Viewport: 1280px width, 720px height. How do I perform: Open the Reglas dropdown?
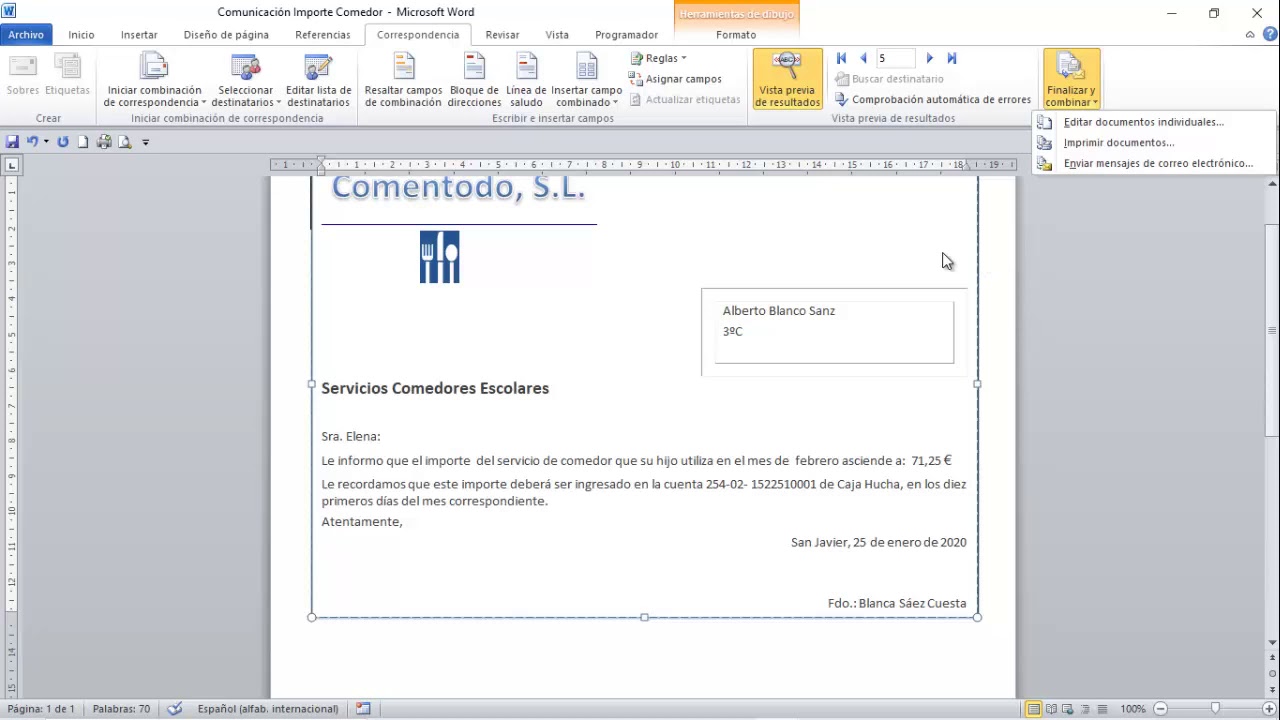[x=657, y=58]
